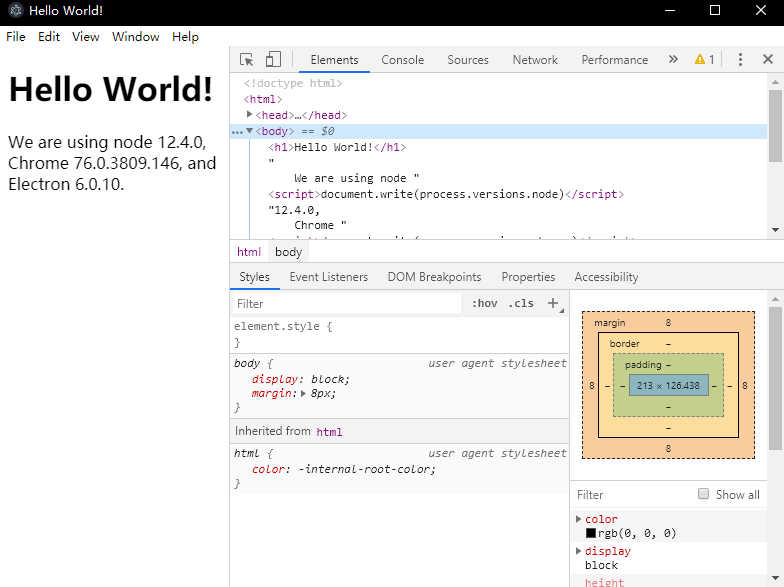784x587 pixels.
Task: Enable the Show all checkbox
Action: [704, 494]
